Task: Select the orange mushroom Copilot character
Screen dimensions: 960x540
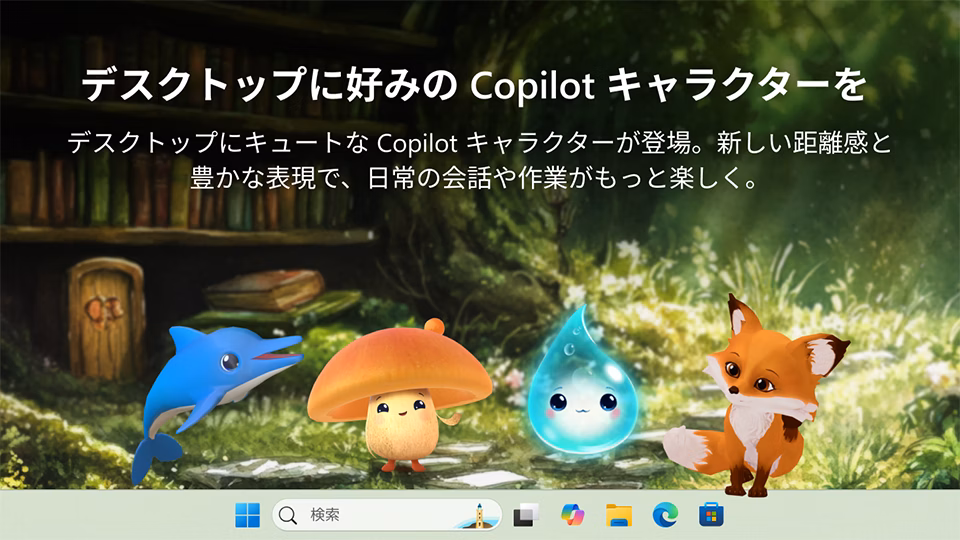Action: 400,397
